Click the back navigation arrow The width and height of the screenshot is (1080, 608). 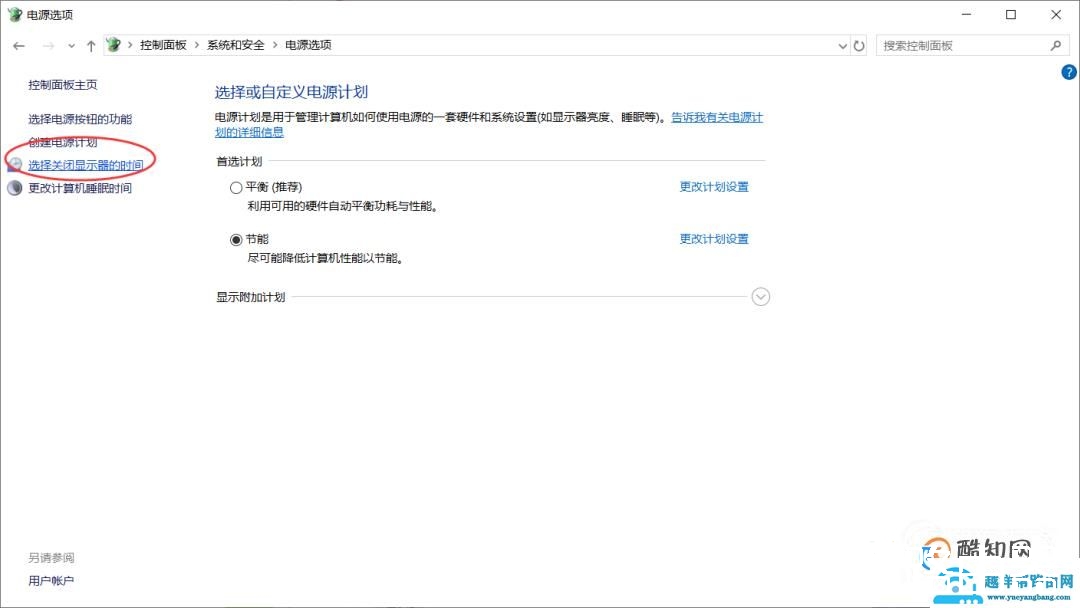click(x=18, y=45)
